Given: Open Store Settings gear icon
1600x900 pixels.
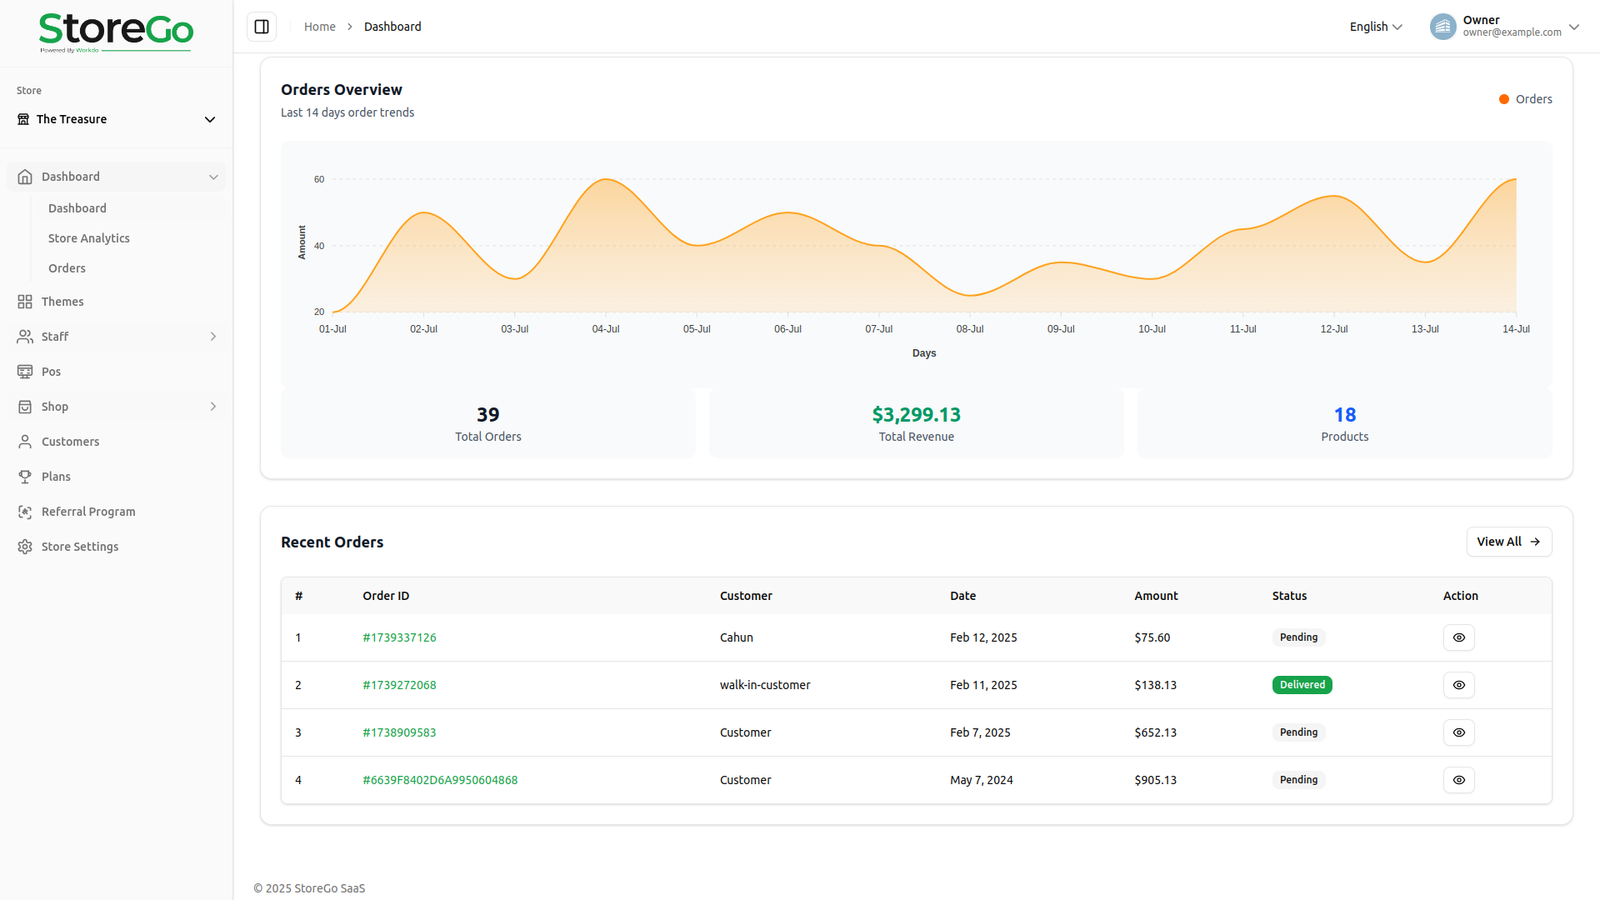Looking at the screenshot, I should coord(25,547).
